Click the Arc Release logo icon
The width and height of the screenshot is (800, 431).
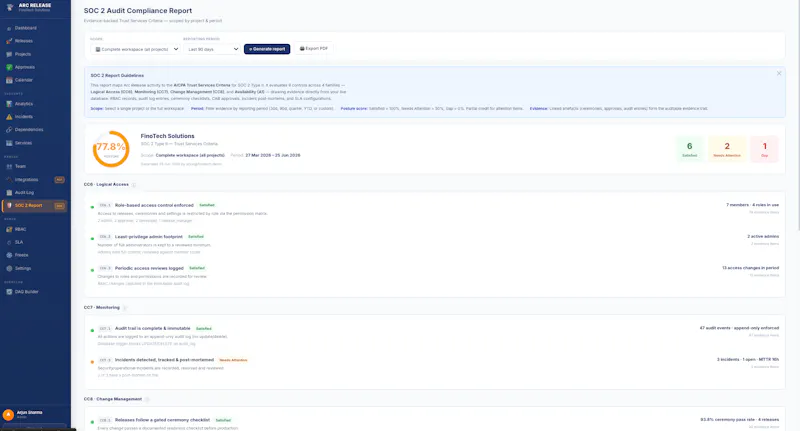point(10,7)
